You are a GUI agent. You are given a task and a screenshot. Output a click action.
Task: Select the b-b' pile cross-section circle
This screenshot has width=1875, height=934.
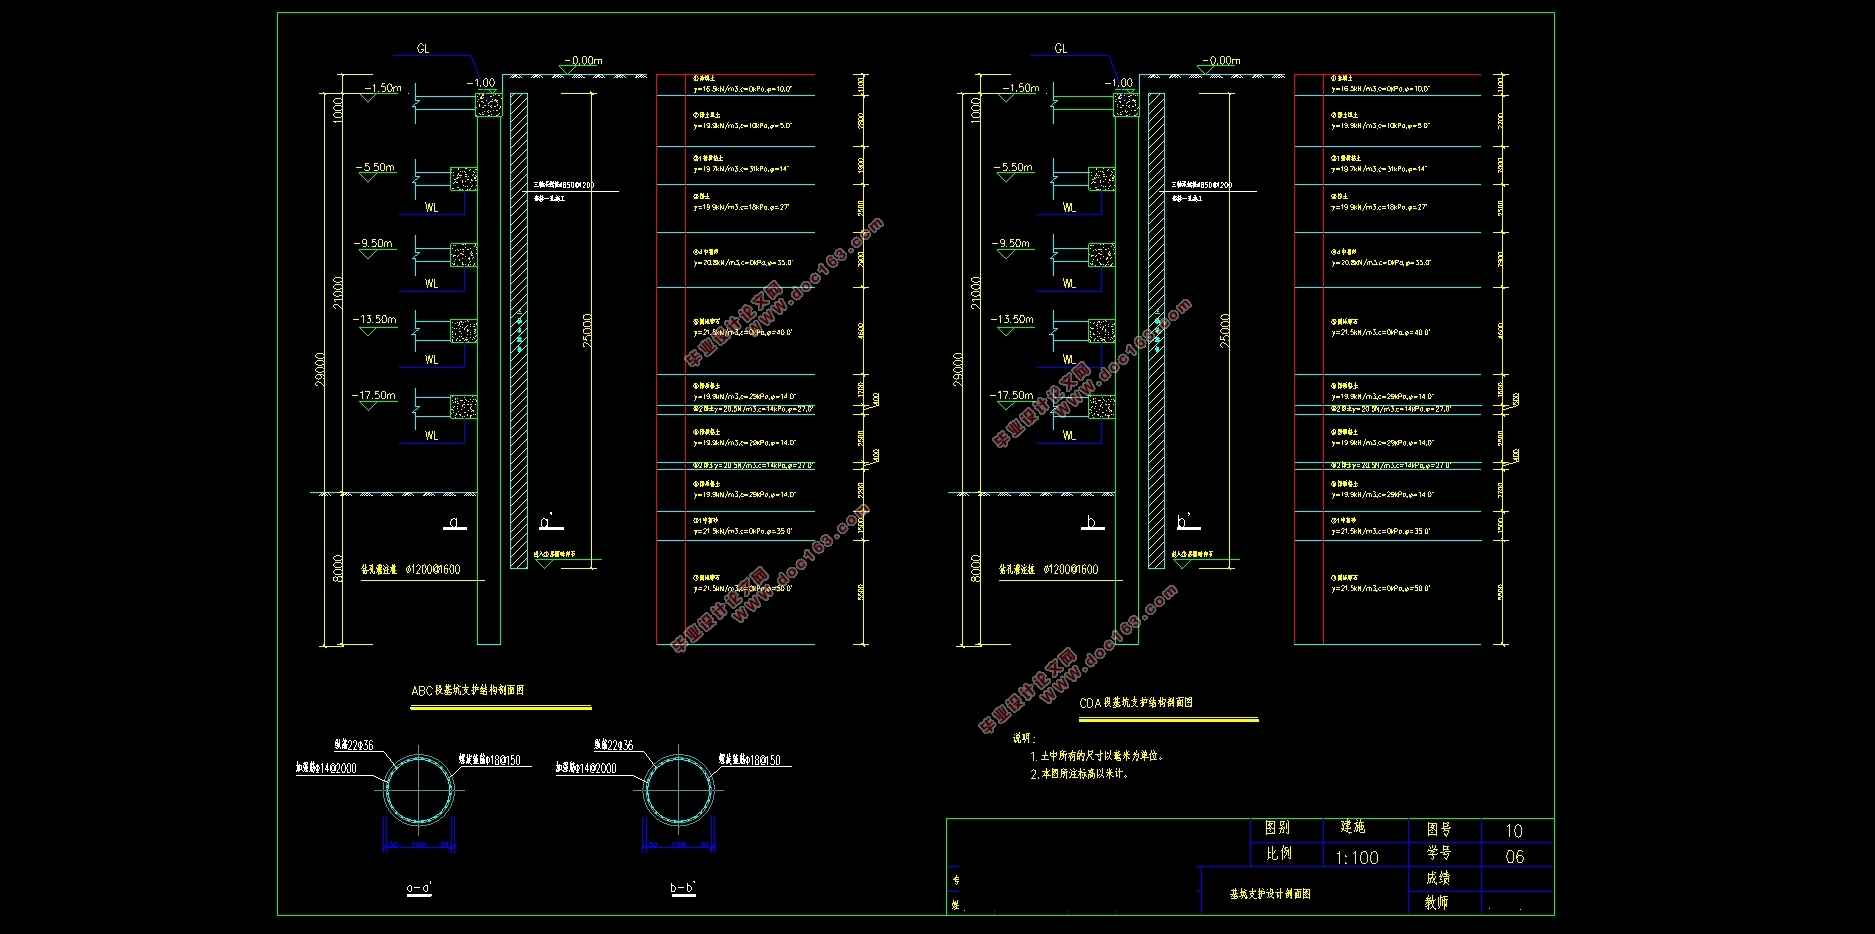[x=680, y=789]
